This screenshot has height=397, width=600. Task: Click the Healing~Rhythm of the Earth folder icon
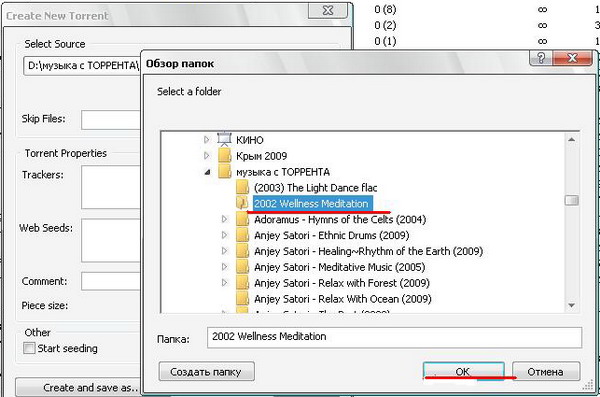tap(243, 251)
